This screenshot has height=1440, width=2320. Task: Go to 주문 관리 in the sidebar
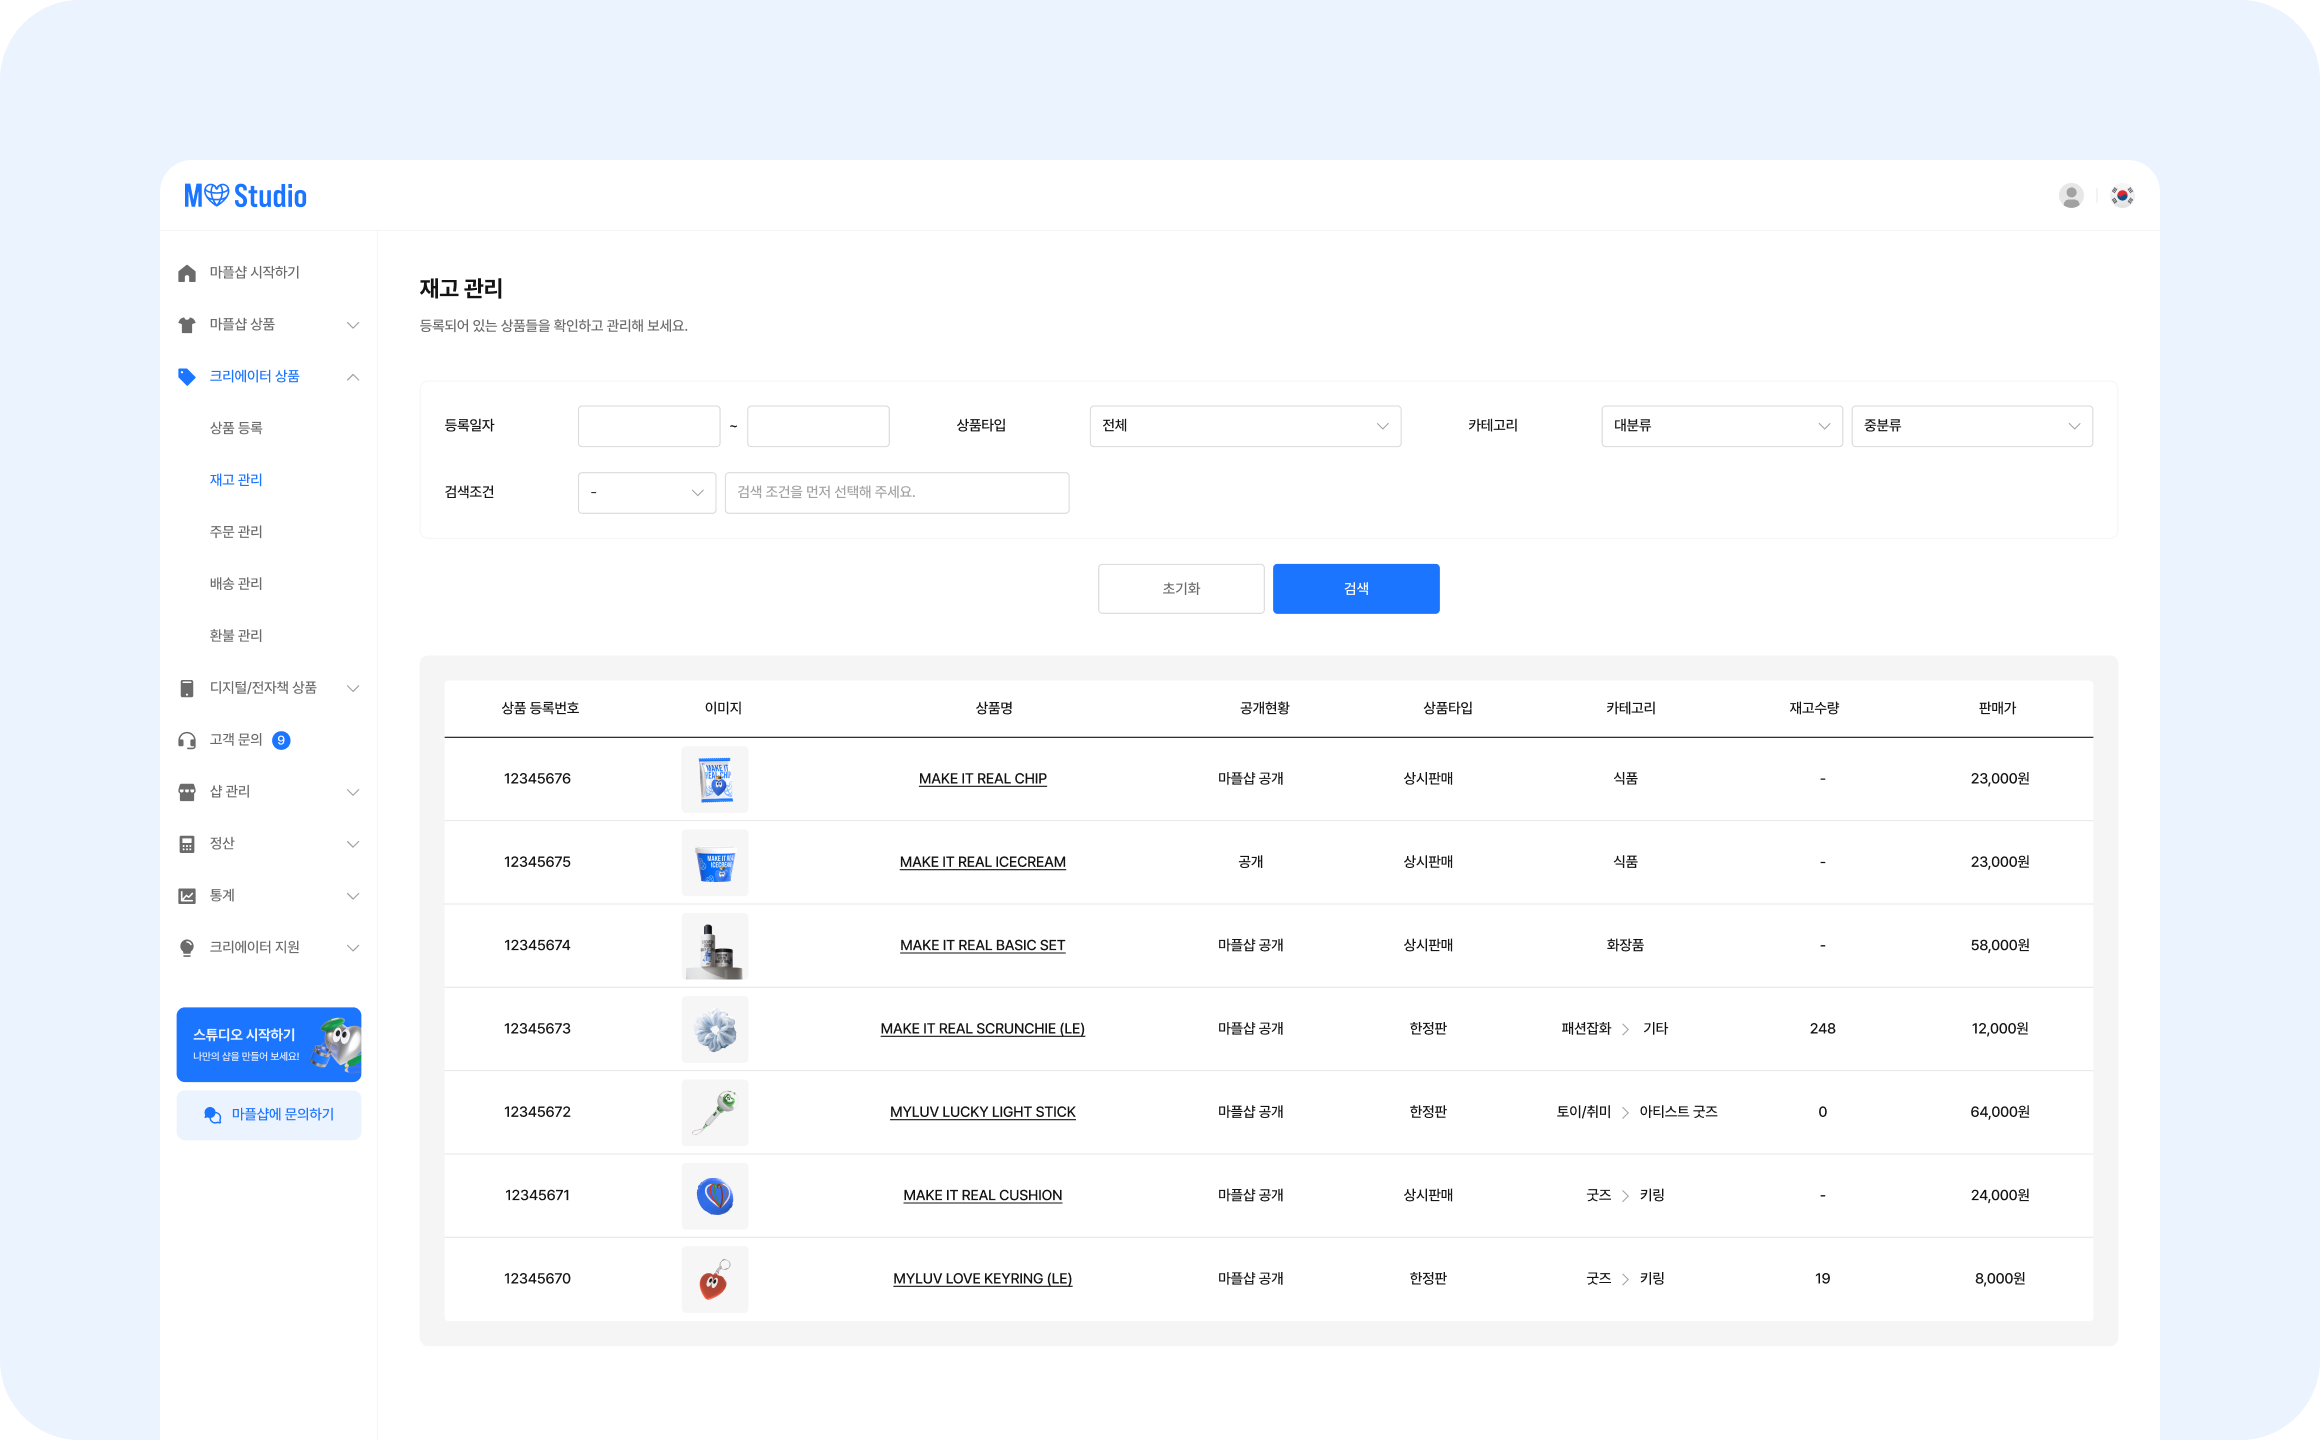click(x=236, y=532)
